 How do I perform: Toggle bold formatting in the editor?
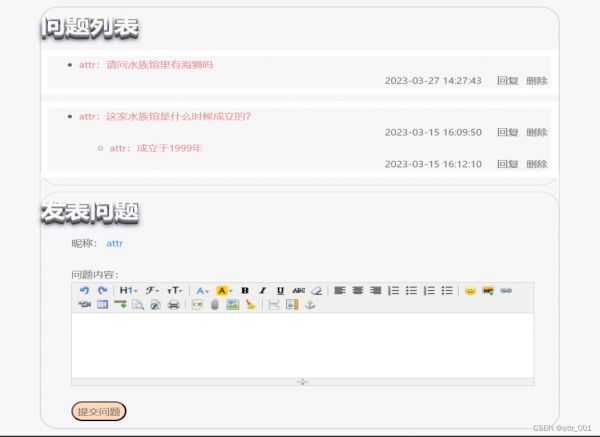(245, 291)
